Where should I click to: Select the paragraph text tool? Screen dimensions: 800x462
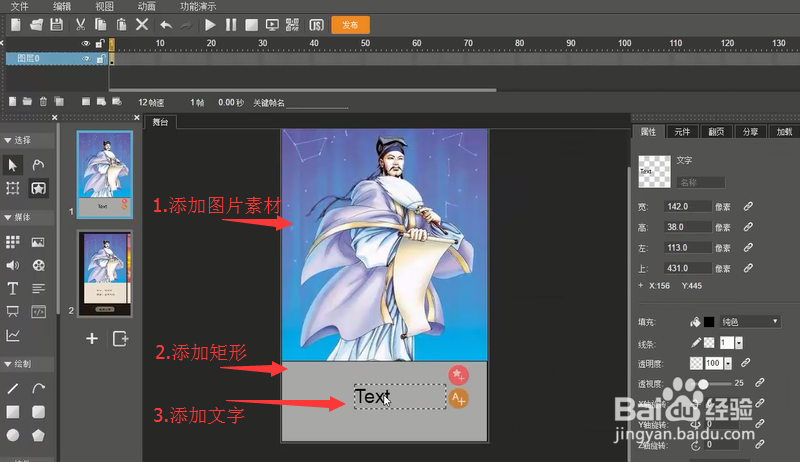click(38, 289)
